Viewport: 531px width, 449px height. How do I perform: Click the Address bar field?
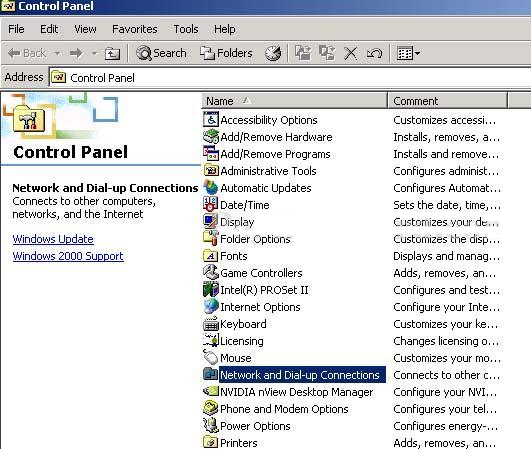291,78
